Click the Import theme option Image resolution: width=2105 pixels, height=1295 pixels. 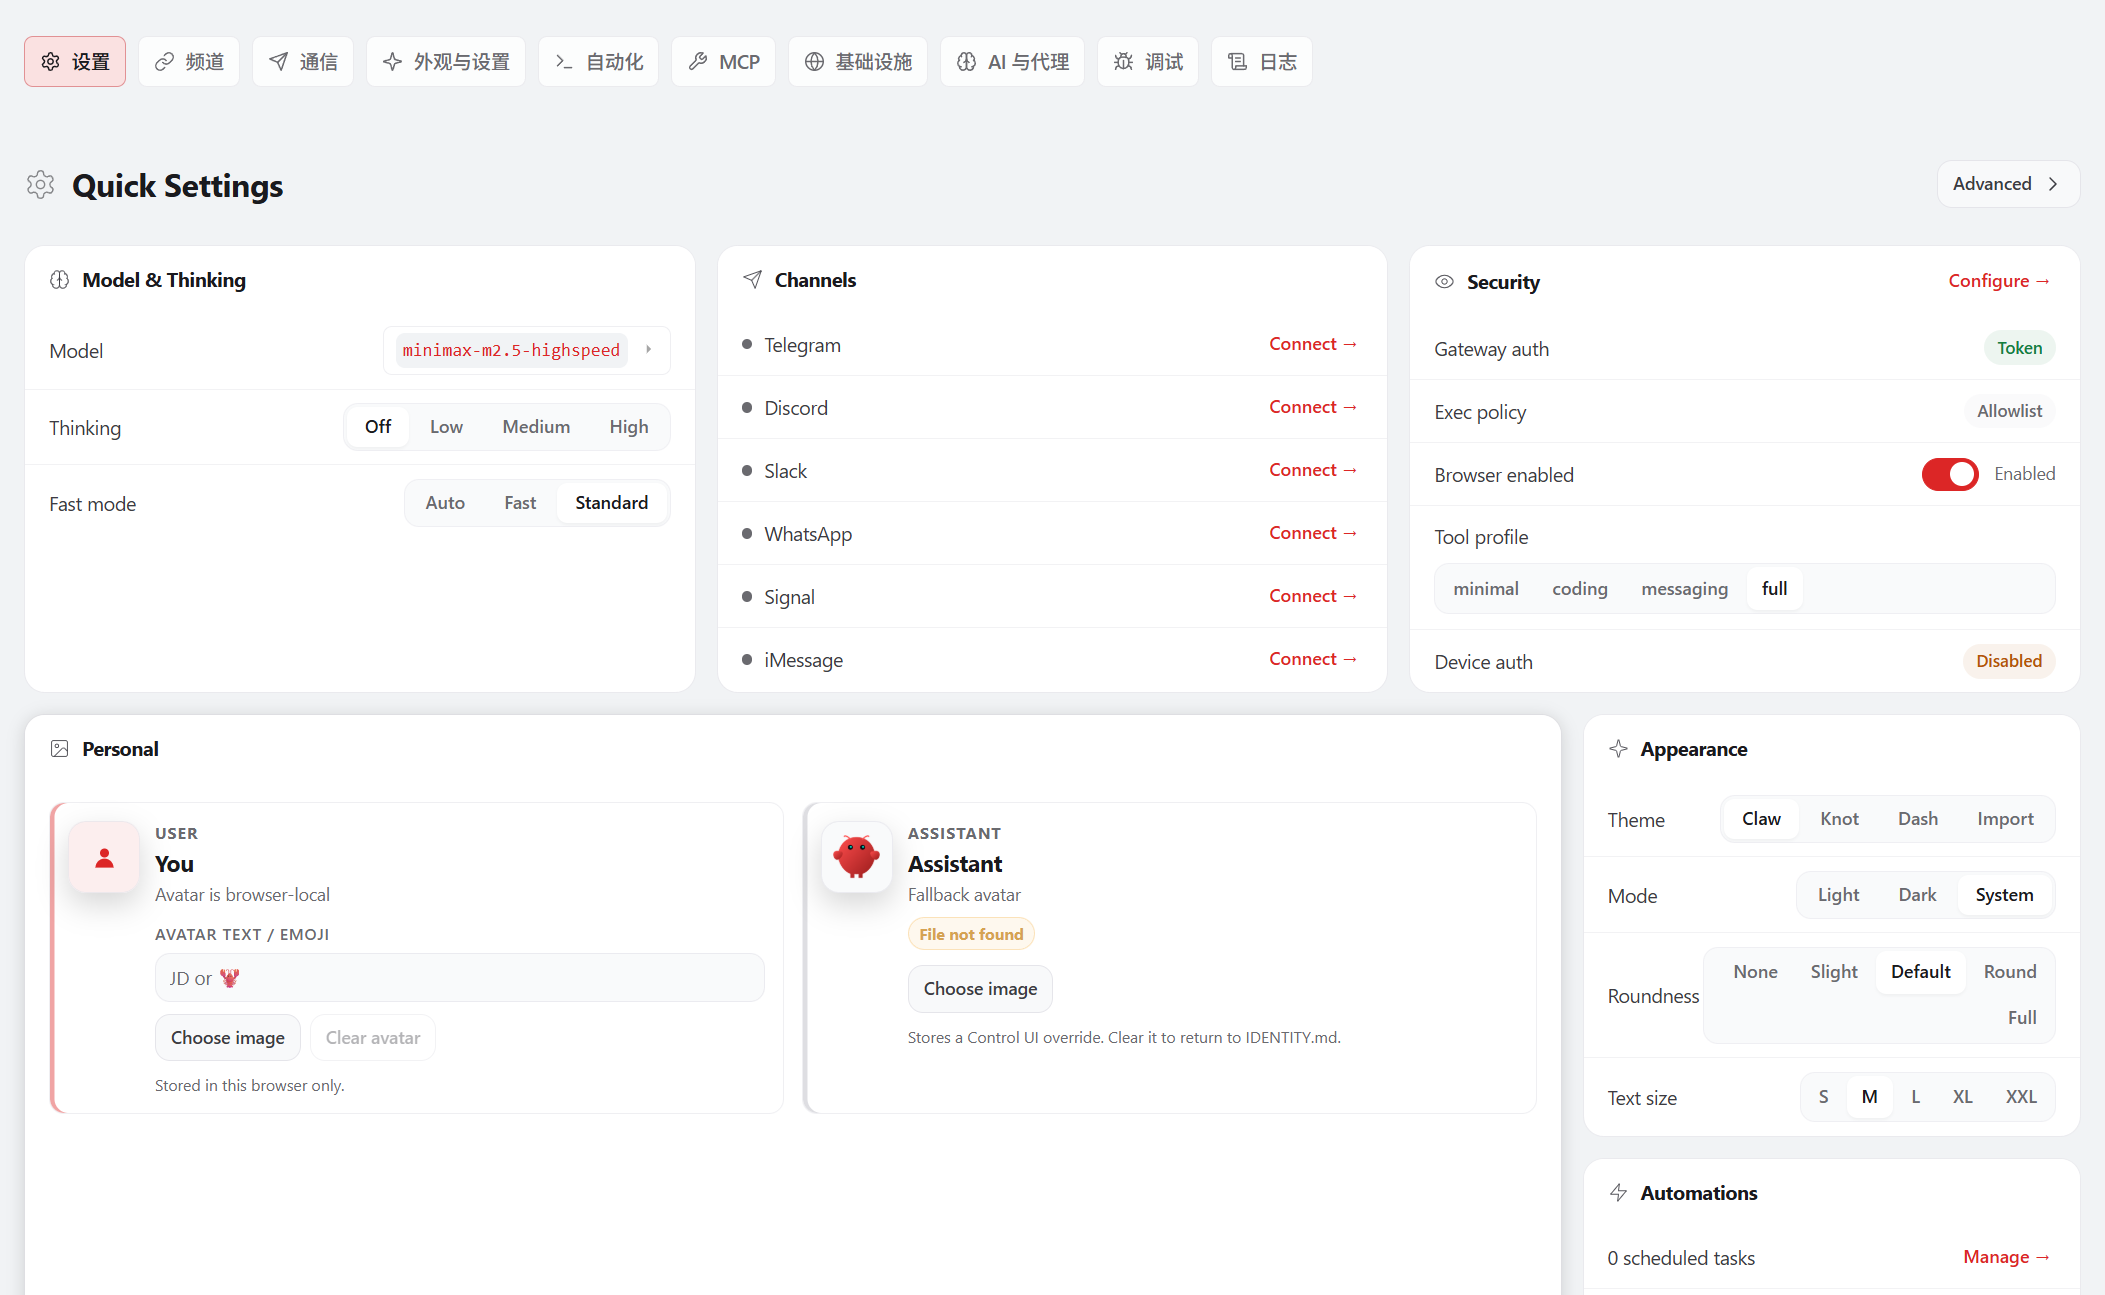click(x=2005, y=819)
